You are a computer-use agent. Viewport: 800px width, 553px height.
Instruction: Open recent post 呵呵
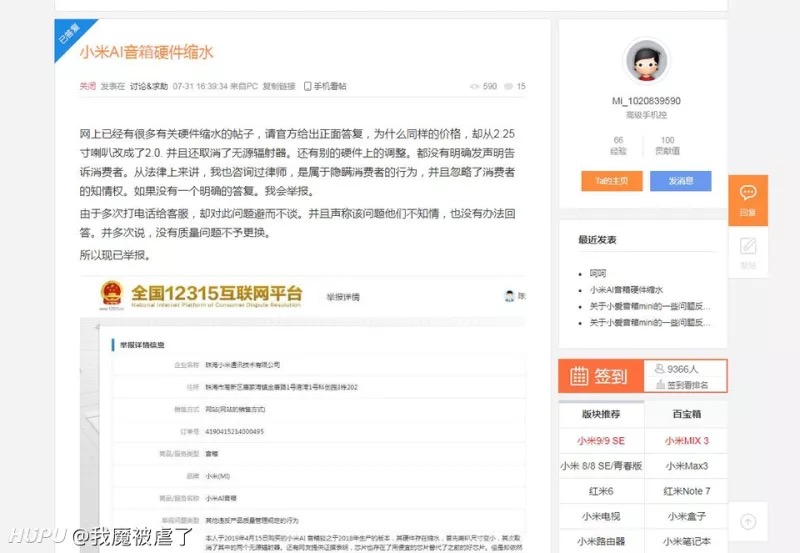(598, 273)
